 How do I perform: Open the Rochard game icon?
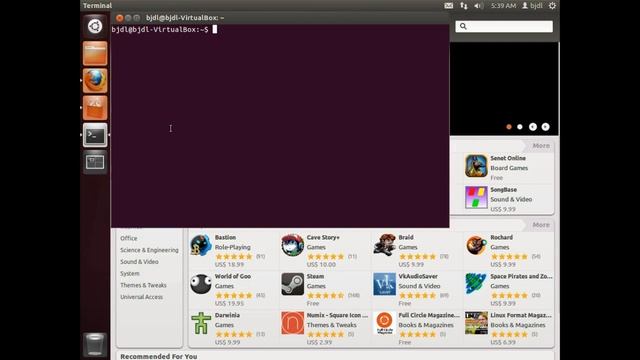[x=476, y=245]
